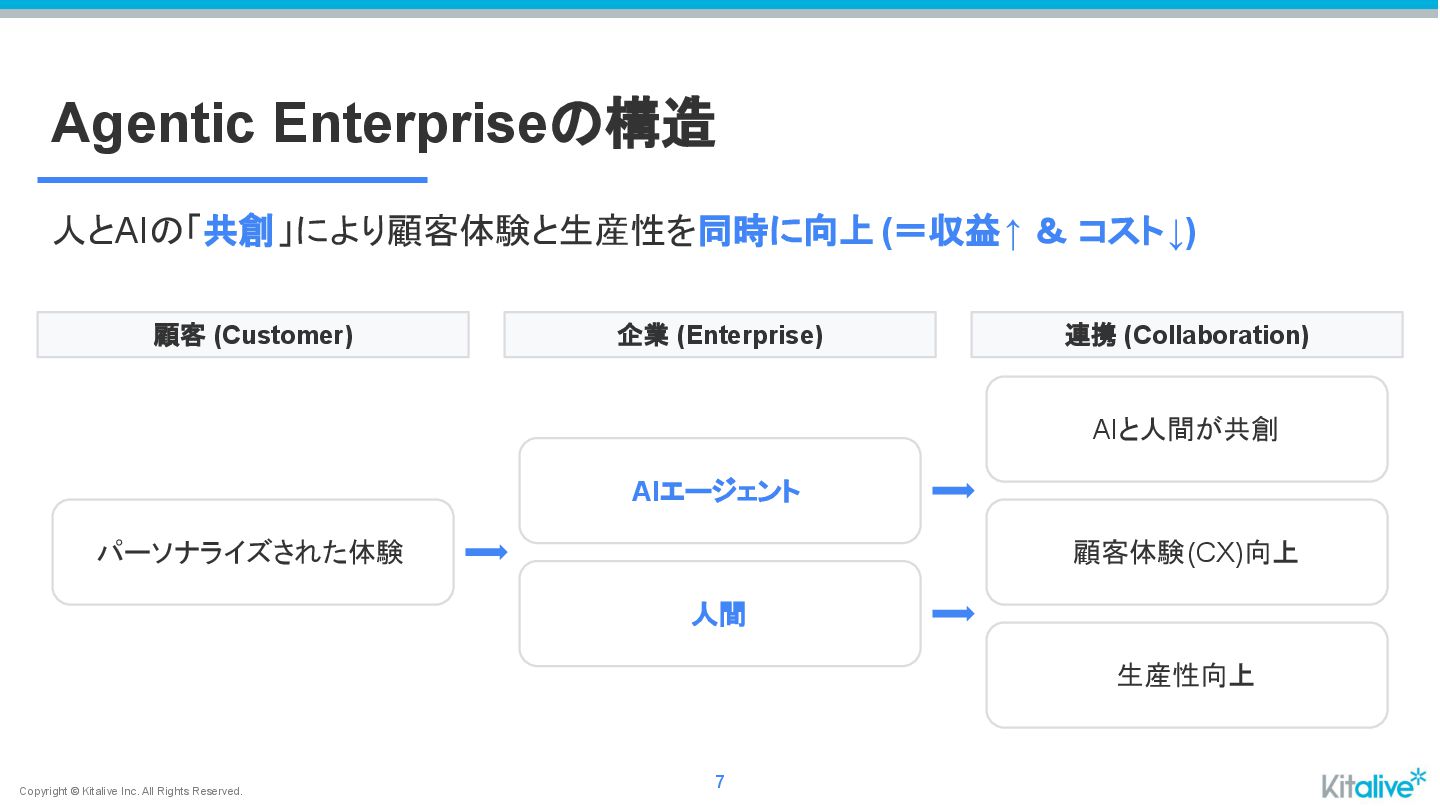The height and width of the screenshot is (810, 1440).
Task: Click the slide title Agentic Enterpriseの構造
Action: 383,125
